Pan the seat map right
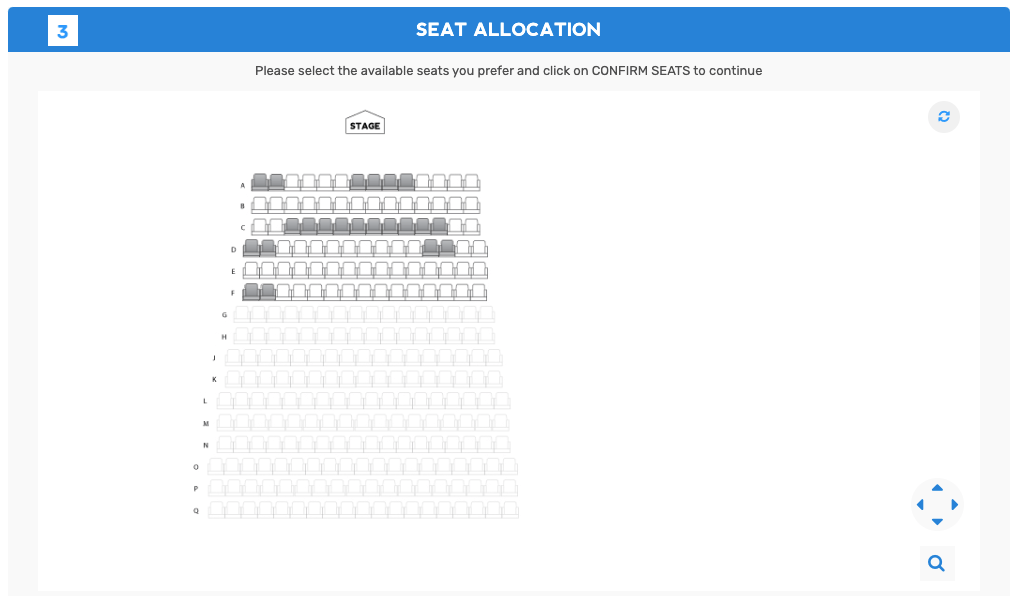The height and width of the screenshot is (596, 1023). pos(955,505)
